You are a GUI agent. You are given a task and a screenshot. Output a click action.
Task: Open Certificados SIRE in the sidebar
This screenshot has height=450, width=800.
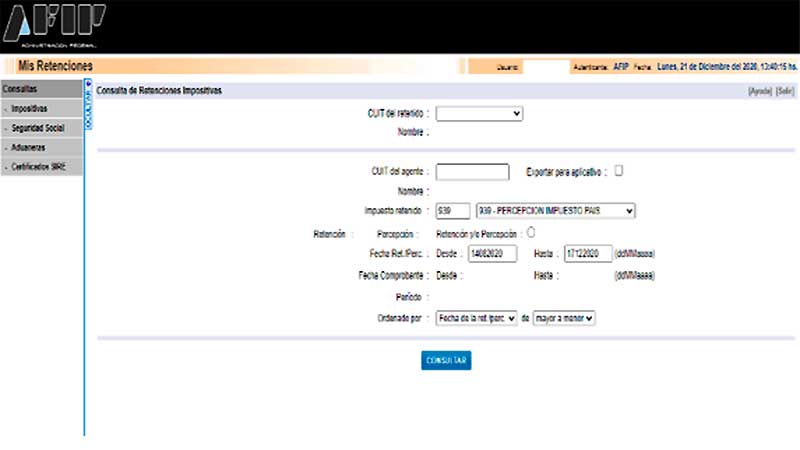pos(40,168)
